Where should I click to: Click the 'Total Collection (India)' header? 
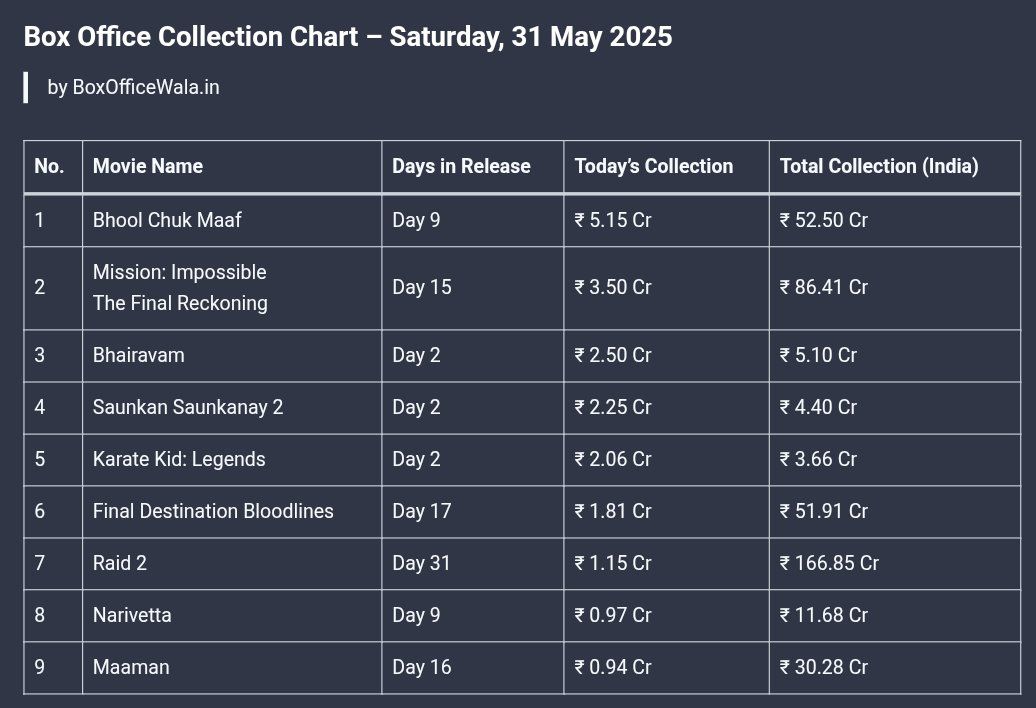[879, 166]
